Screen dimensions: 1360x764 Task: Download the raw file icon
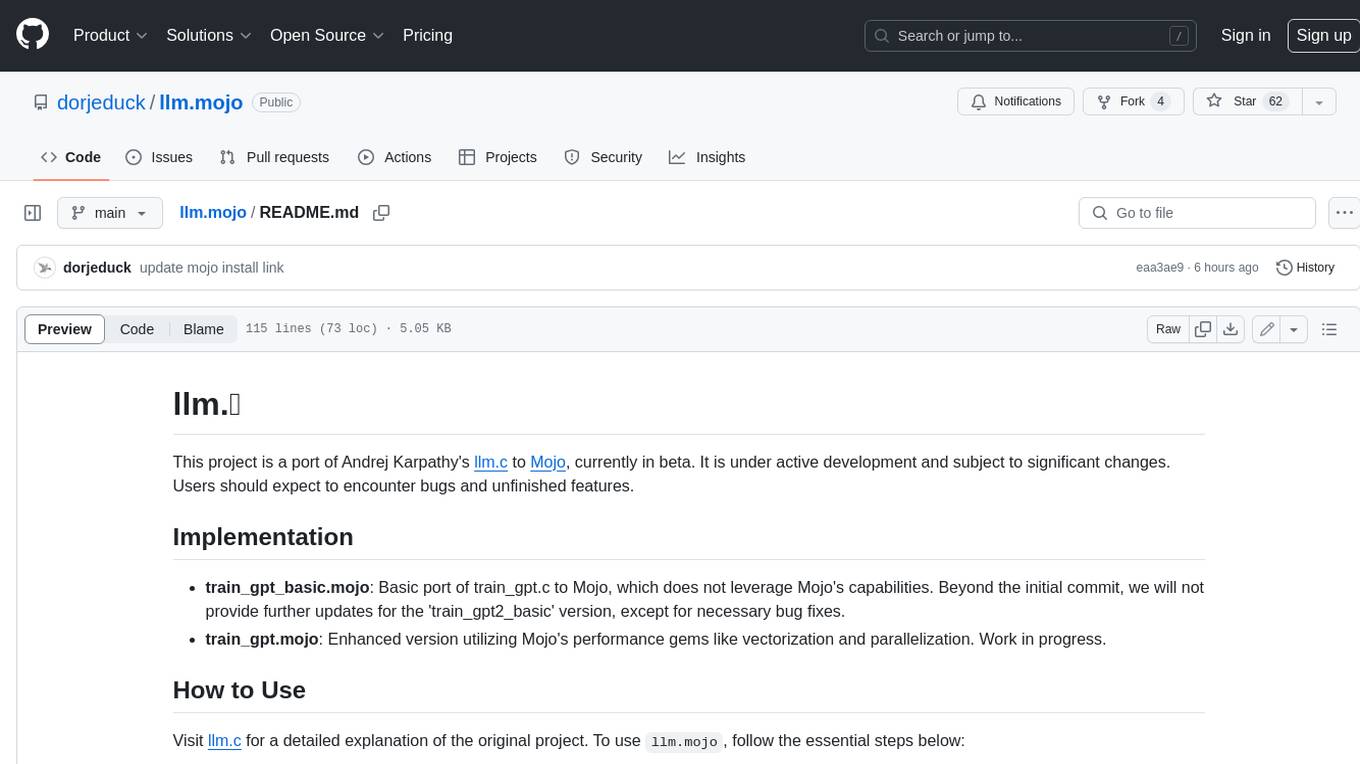(x=1231, y=329)
